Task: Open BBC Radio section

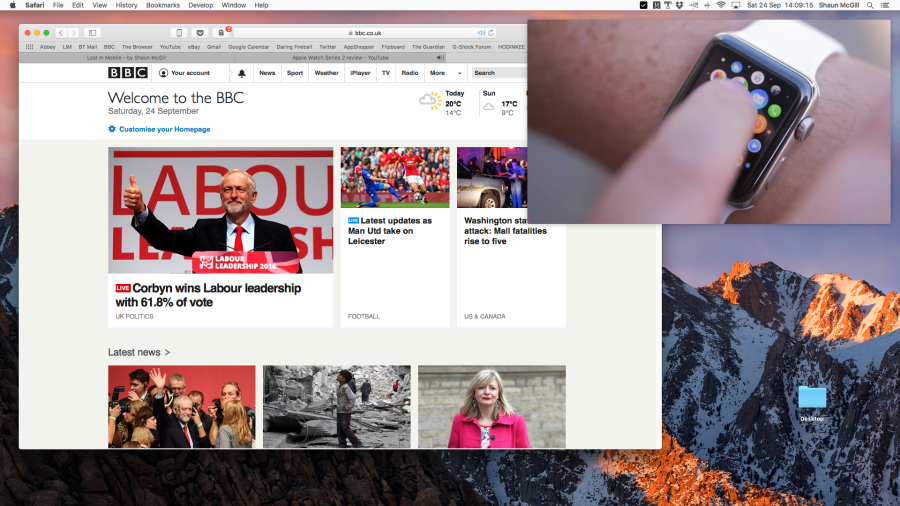Action: point(410,73)
